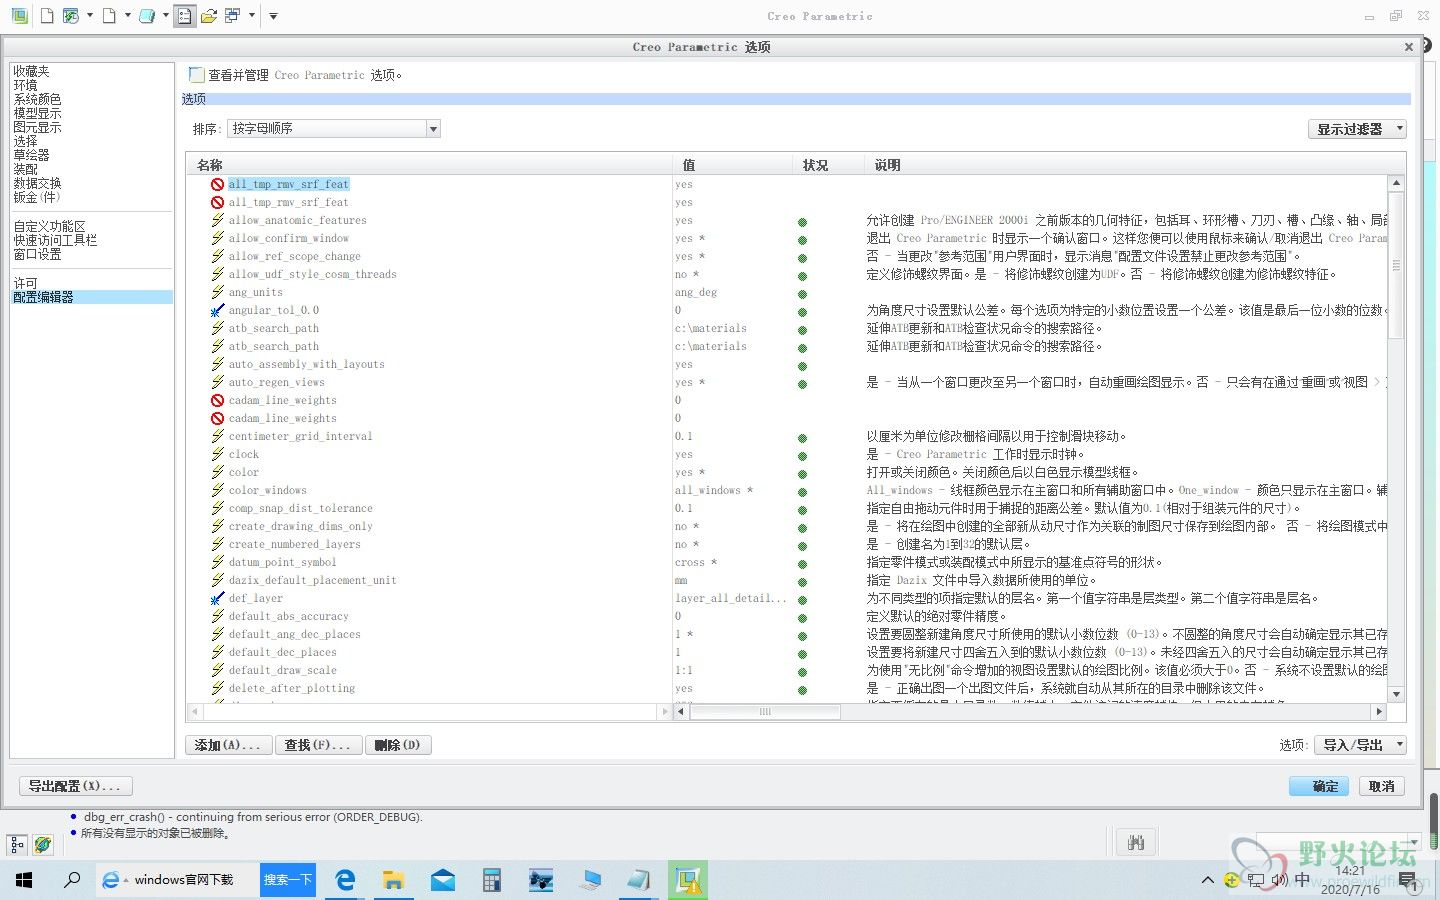Click the 查找(F)... button
The width and height of the screenshot is (1440, 900).
(x=317, y=745)
